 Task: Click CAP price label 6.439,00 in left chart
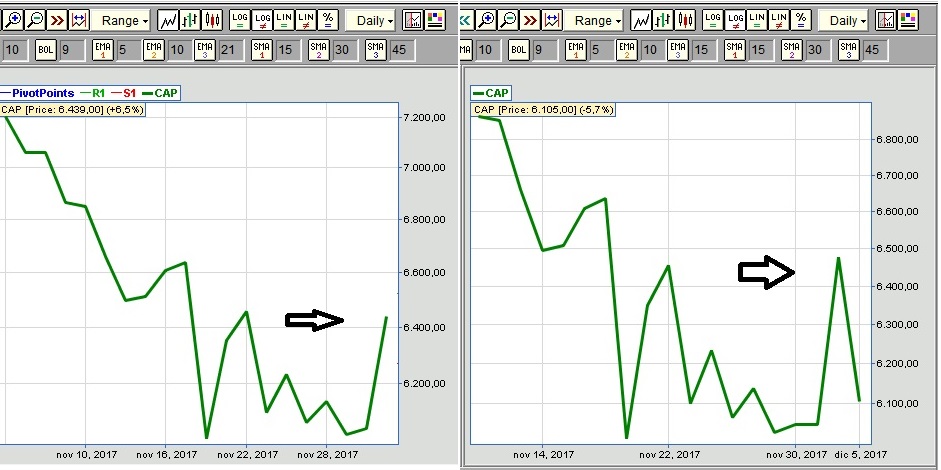click(73, 110)
